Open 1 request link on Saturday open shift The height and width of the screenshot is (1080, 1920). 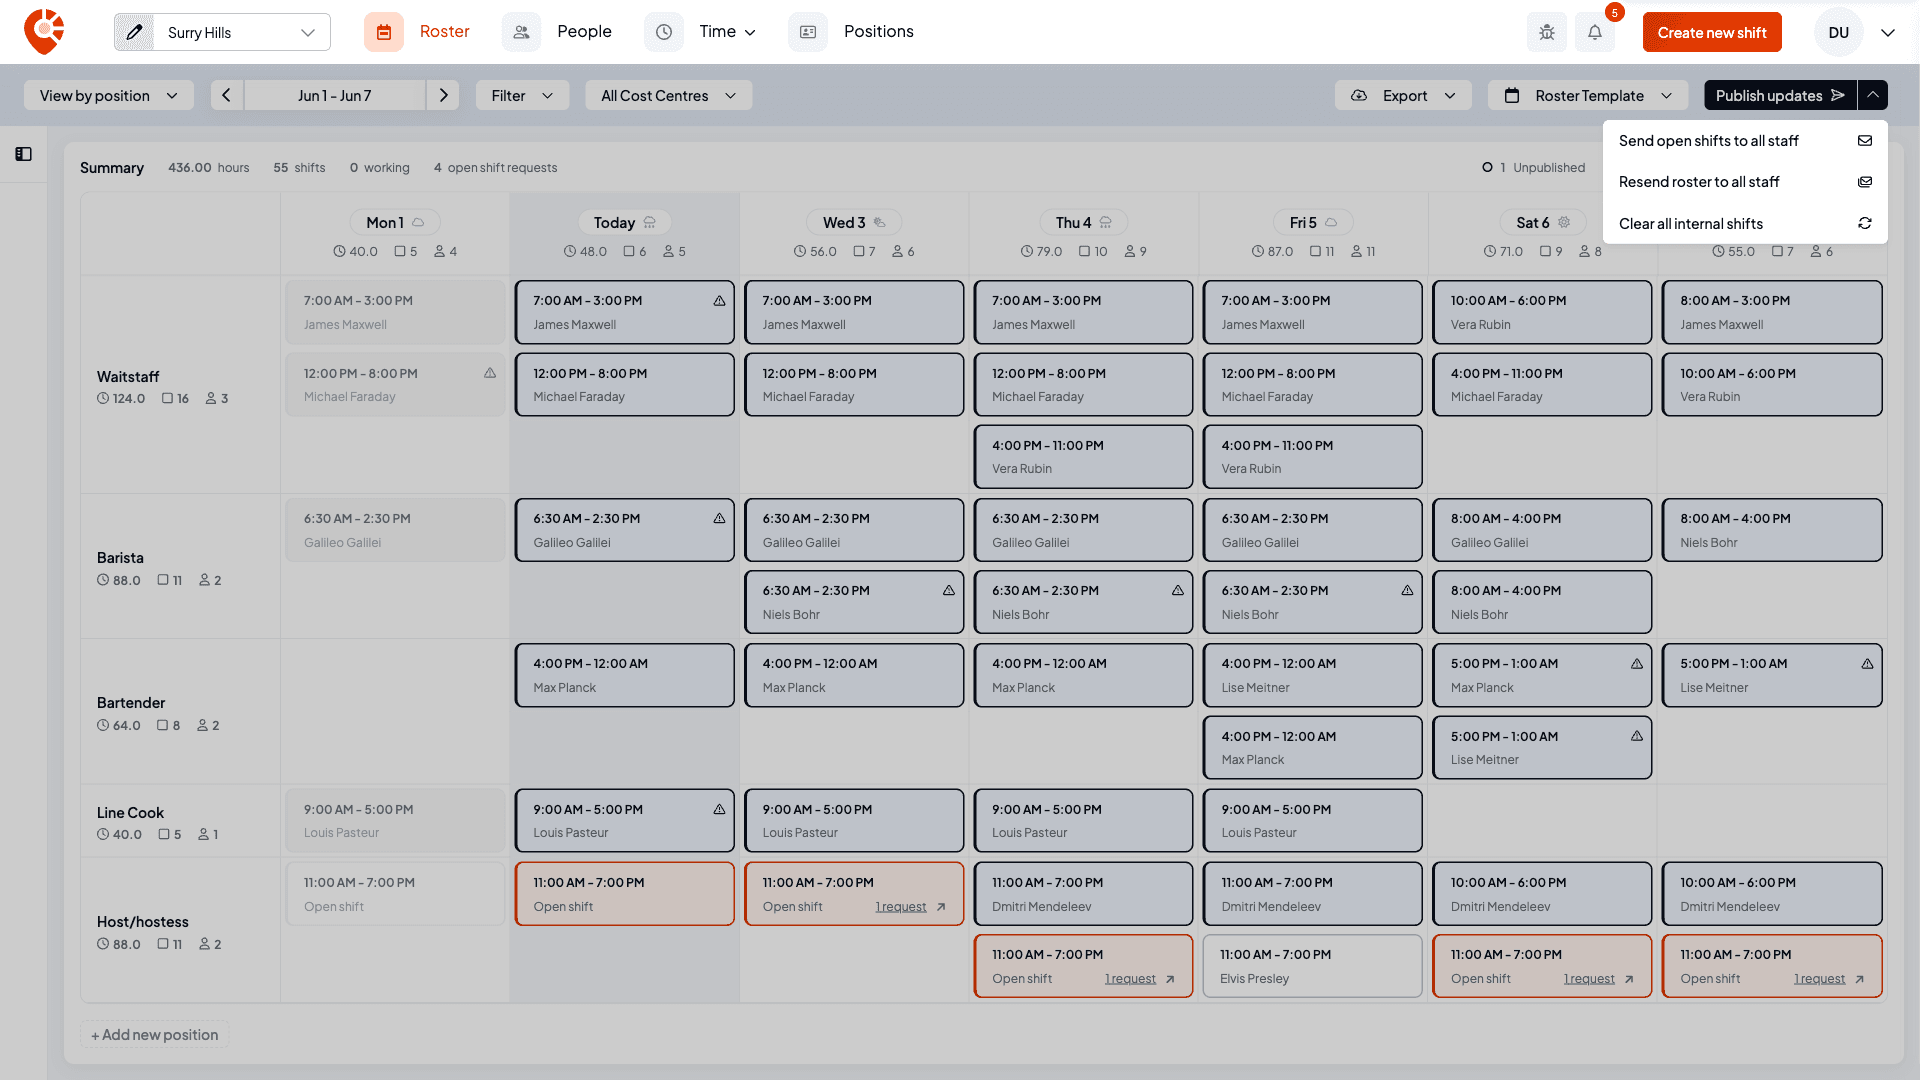click(x=1589, y=979)
